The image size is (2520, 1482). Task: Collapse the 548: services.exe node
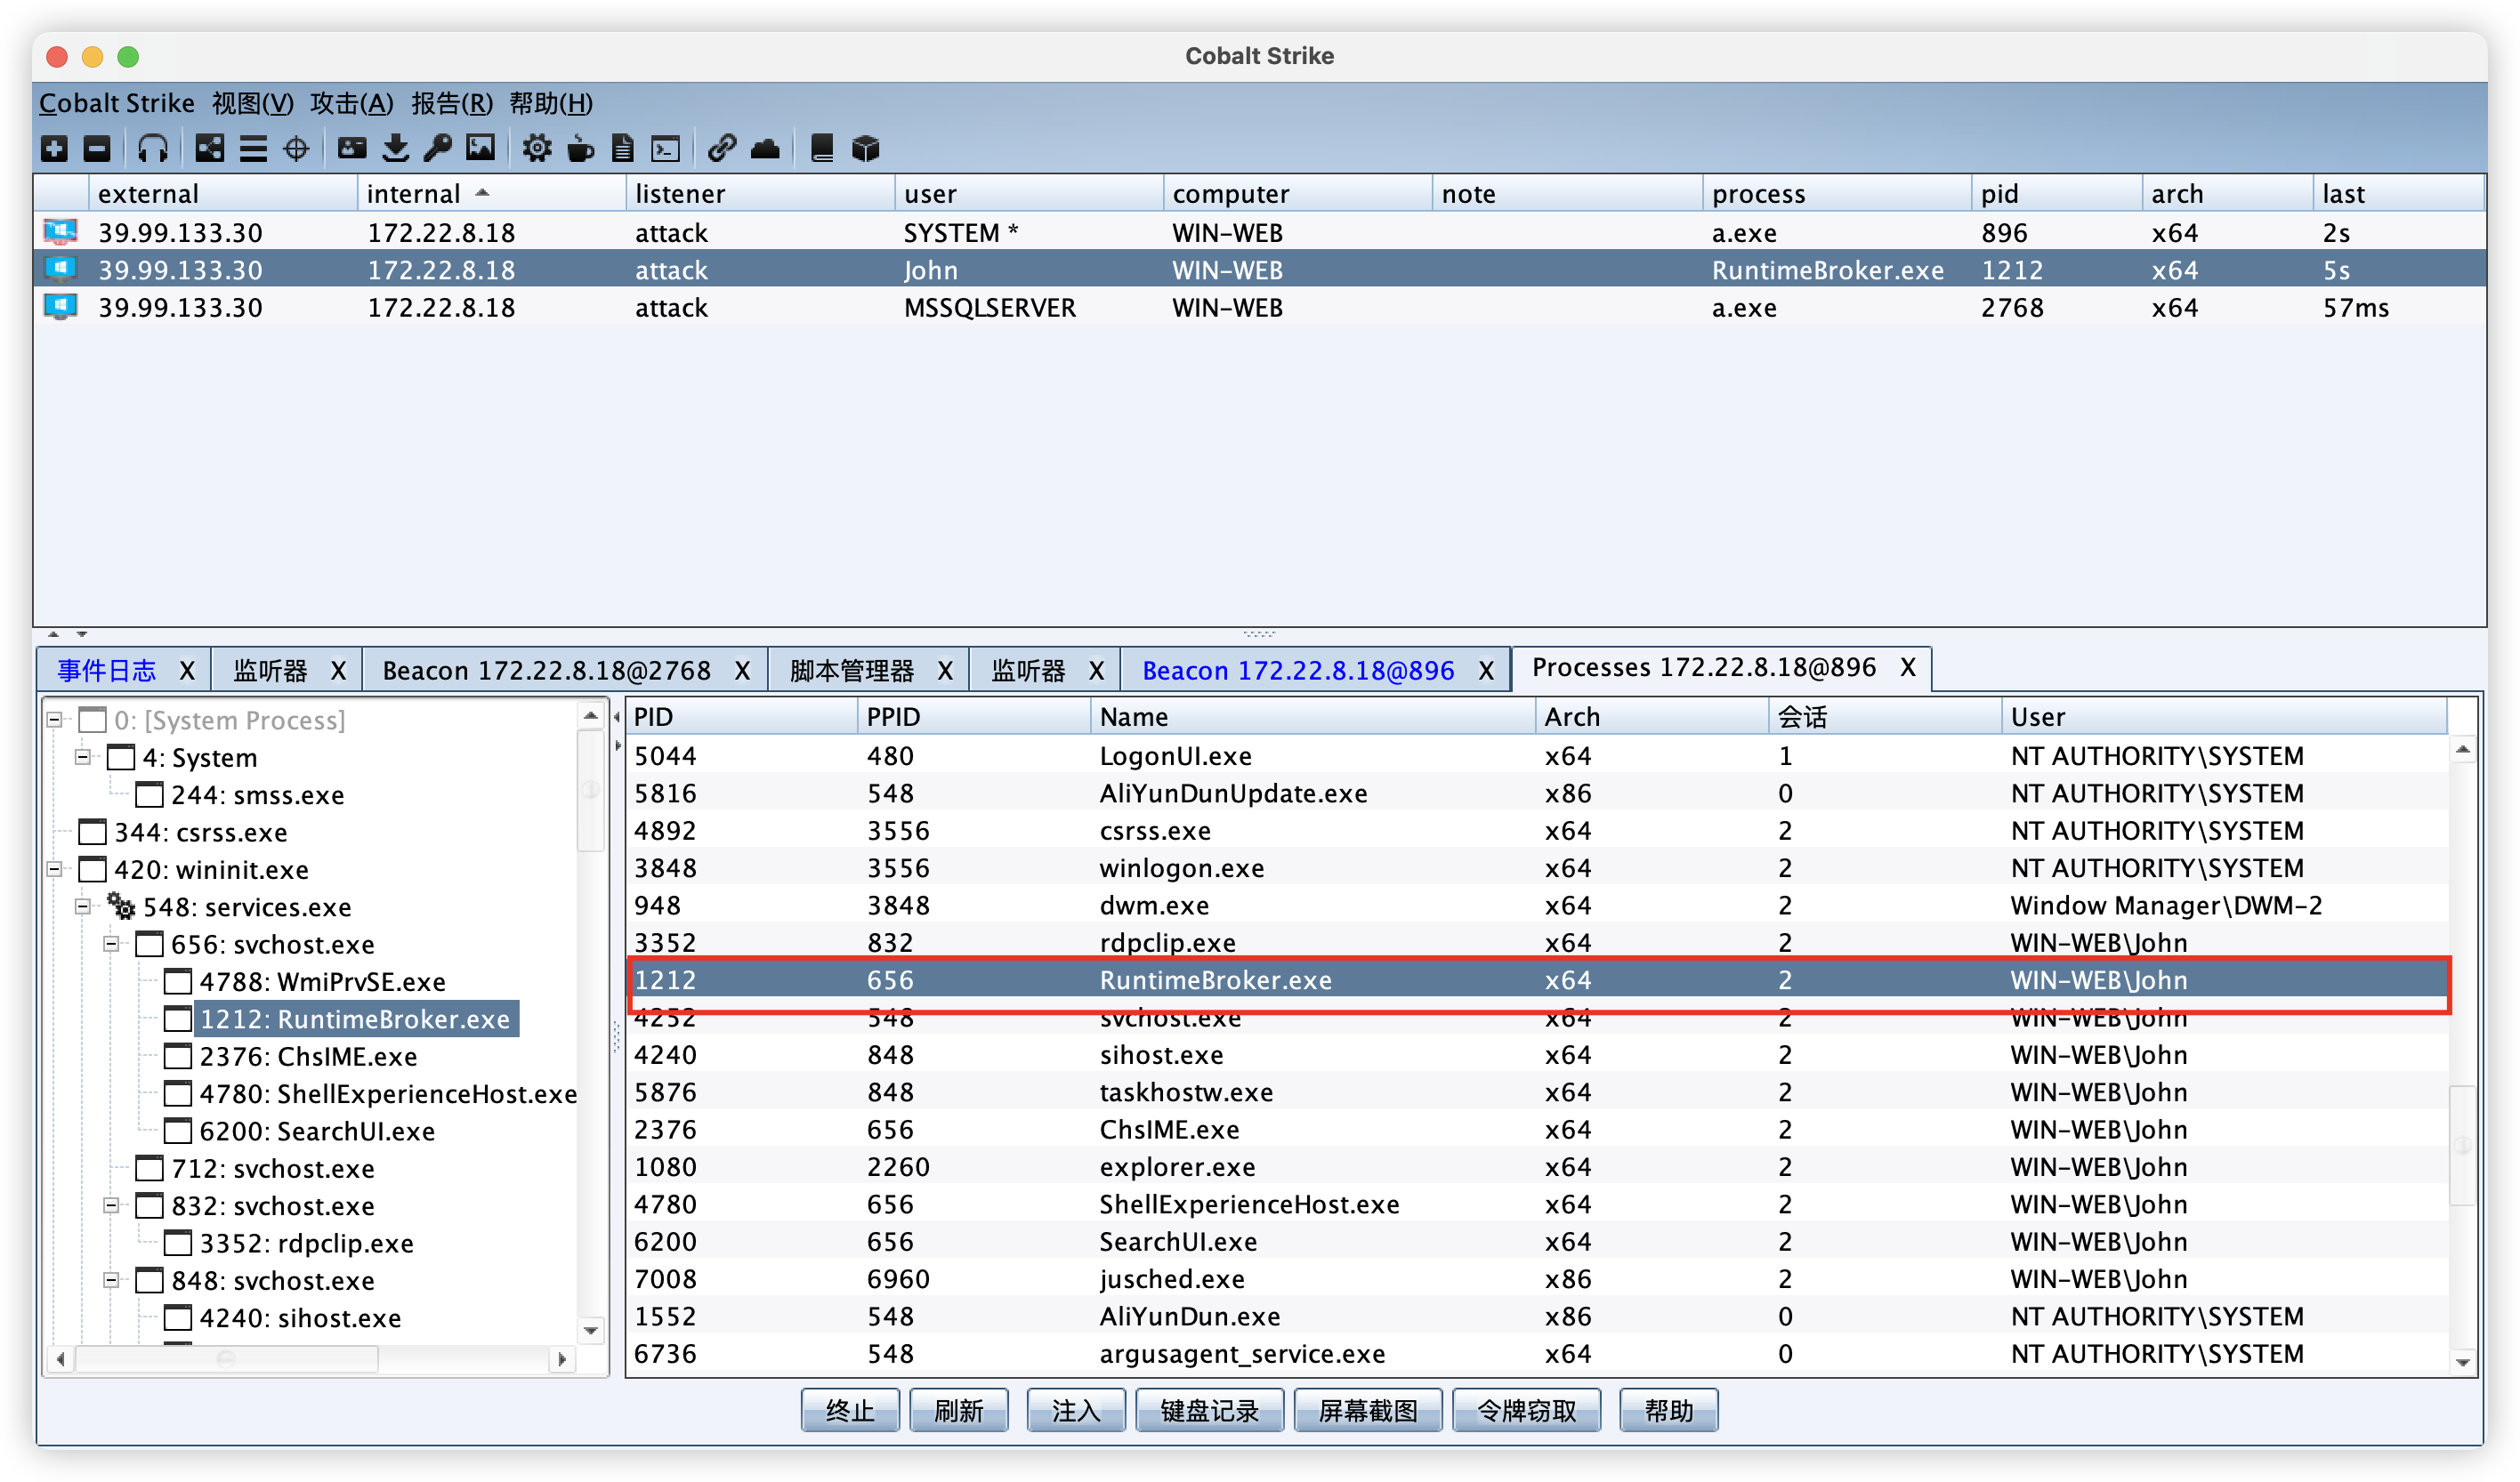(83, 906)
